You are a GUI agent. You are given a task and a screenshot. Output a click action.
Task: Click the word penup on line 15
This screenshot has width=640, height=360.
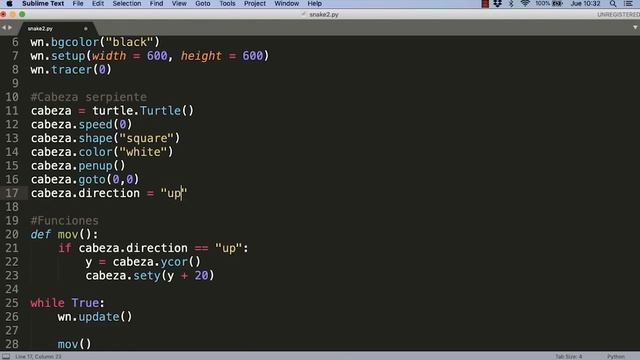click(96, 166)
